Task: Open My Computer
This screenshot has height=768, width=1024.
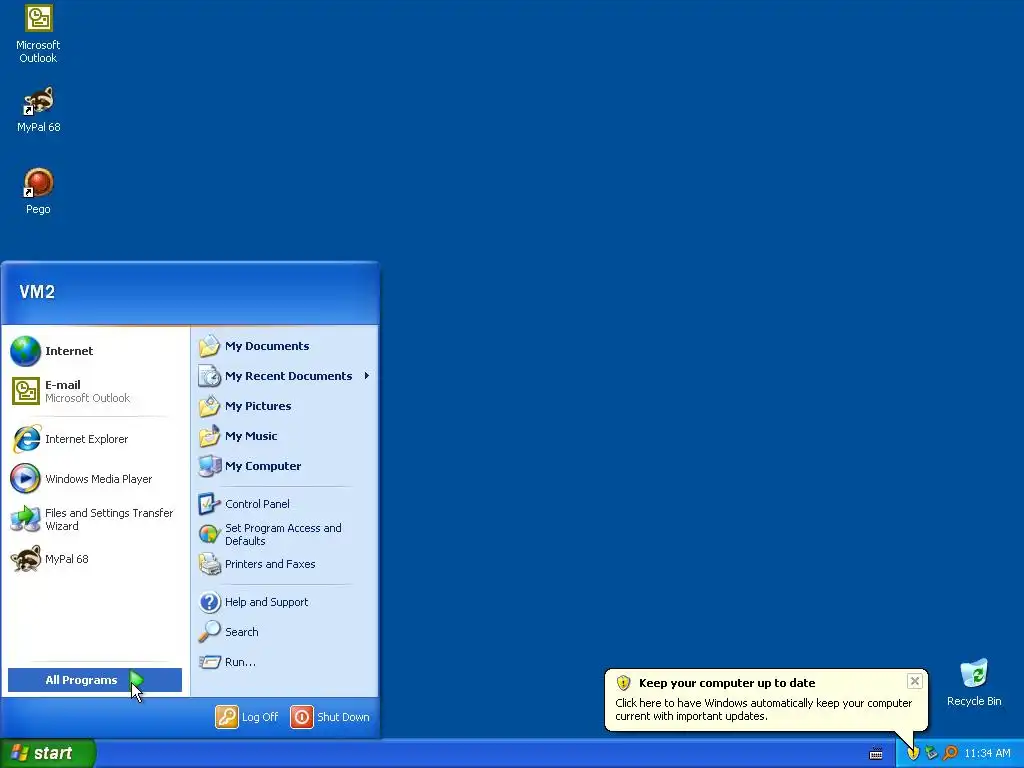Action: coord(285,466)
